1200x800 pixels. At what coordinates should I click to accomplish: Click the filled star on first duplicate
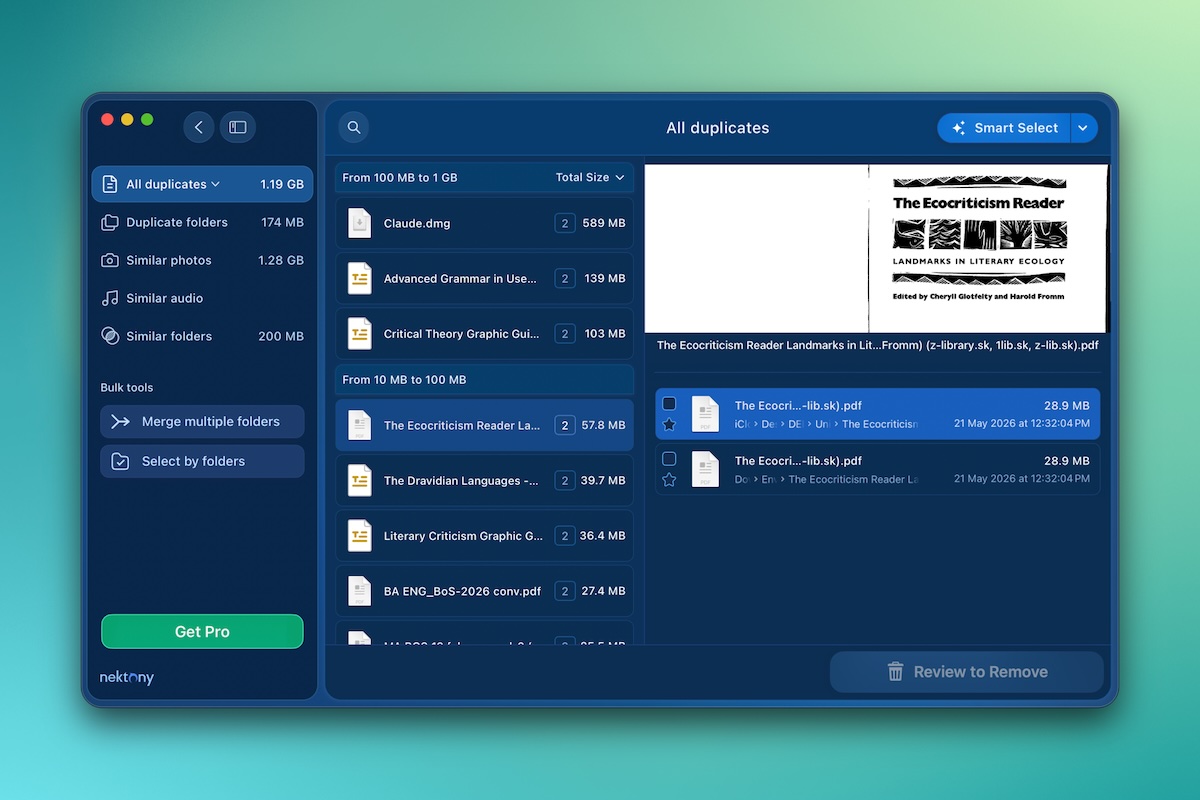tap(669, 425)
